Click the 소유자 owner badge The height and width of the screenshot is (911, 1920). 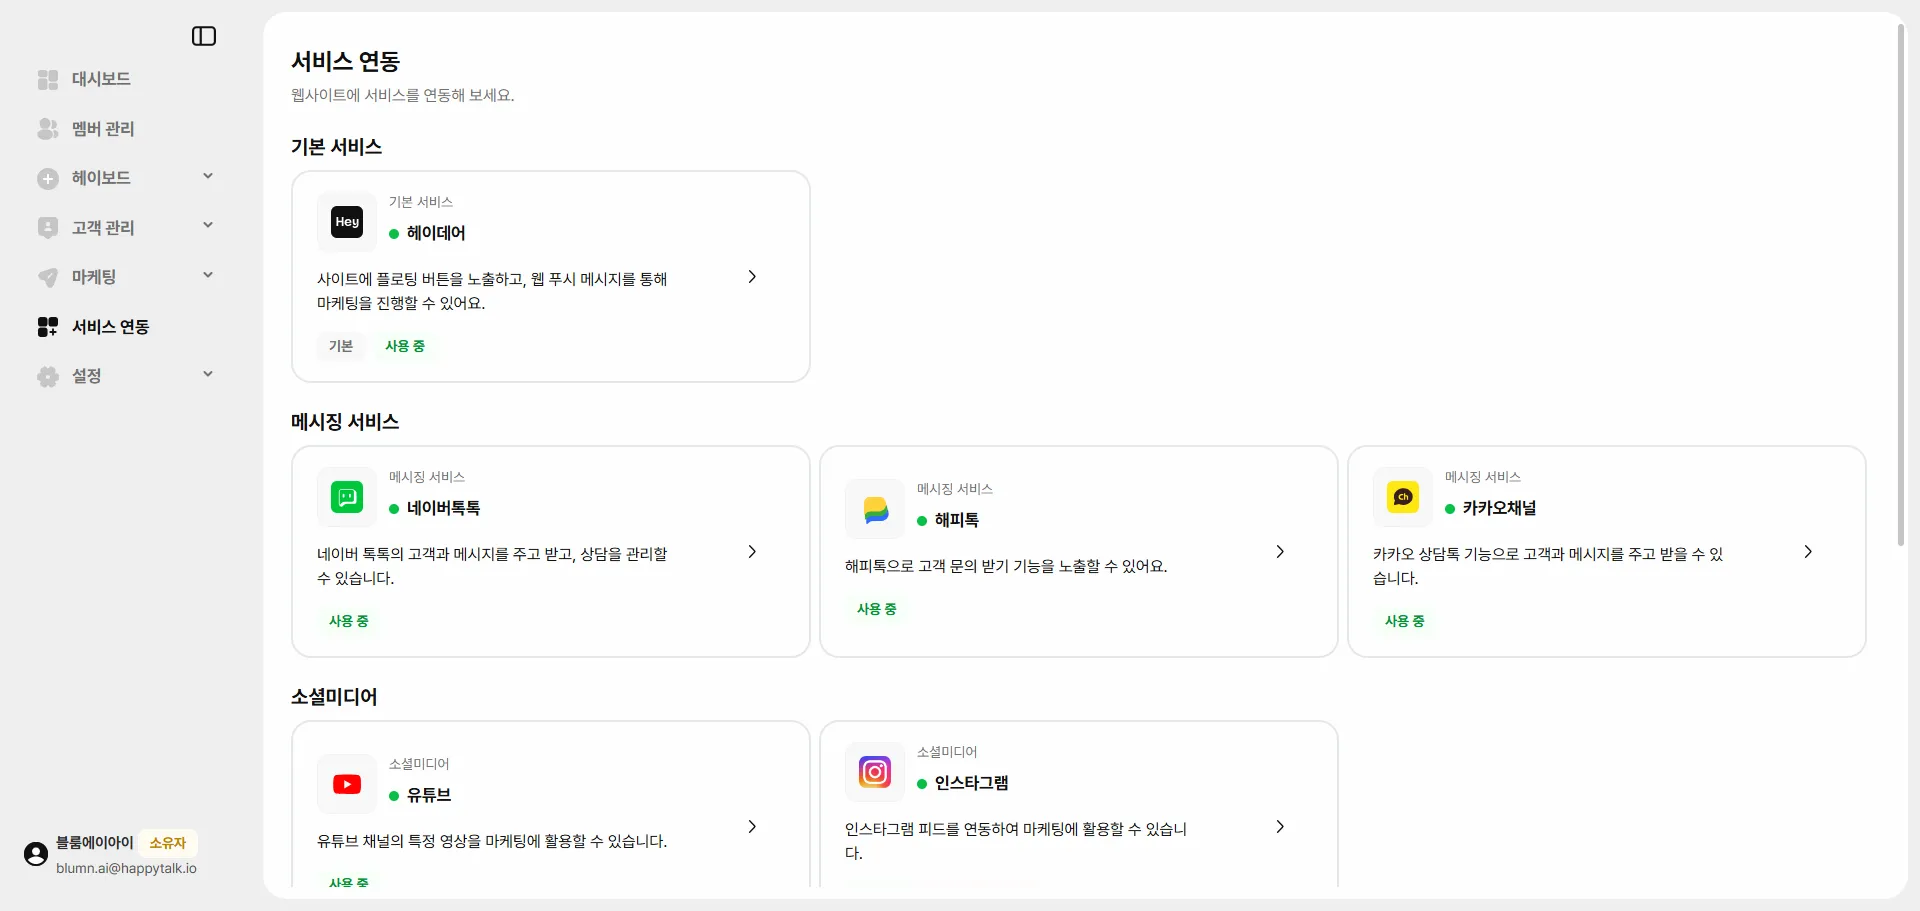click(x=168, y=843)
